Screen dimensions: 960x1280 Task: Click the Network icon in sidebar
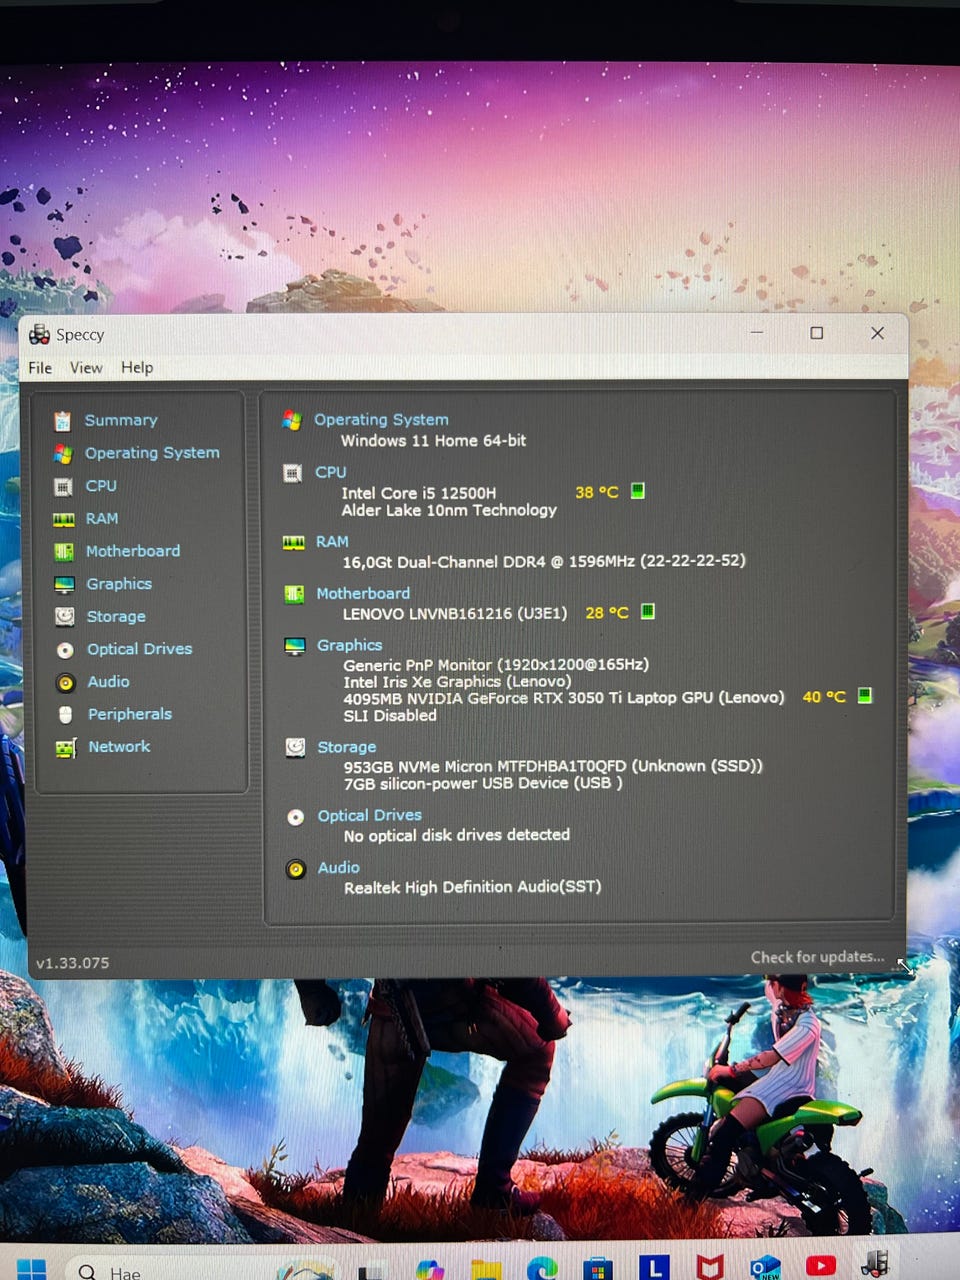[66, 748]
